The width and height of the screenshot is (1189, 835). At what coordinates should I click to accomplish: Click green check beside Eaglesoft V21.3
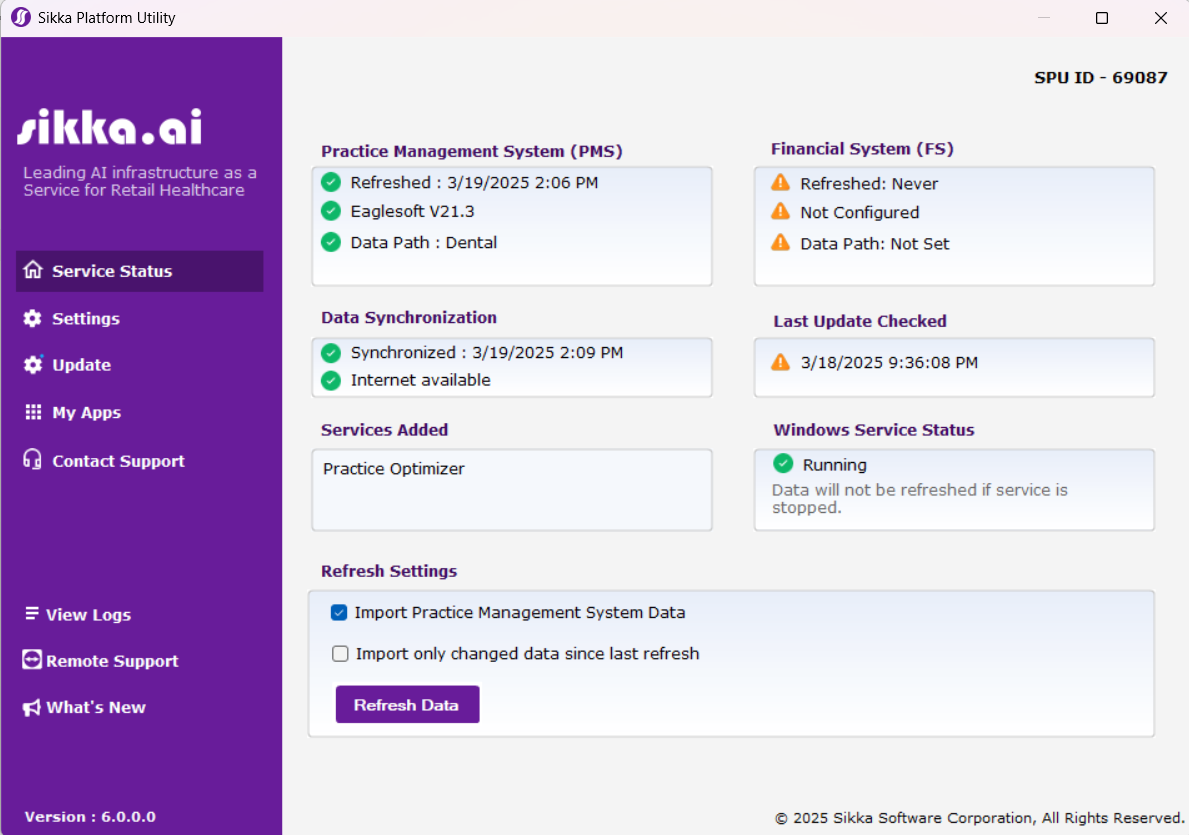click(x=331, y=211)
